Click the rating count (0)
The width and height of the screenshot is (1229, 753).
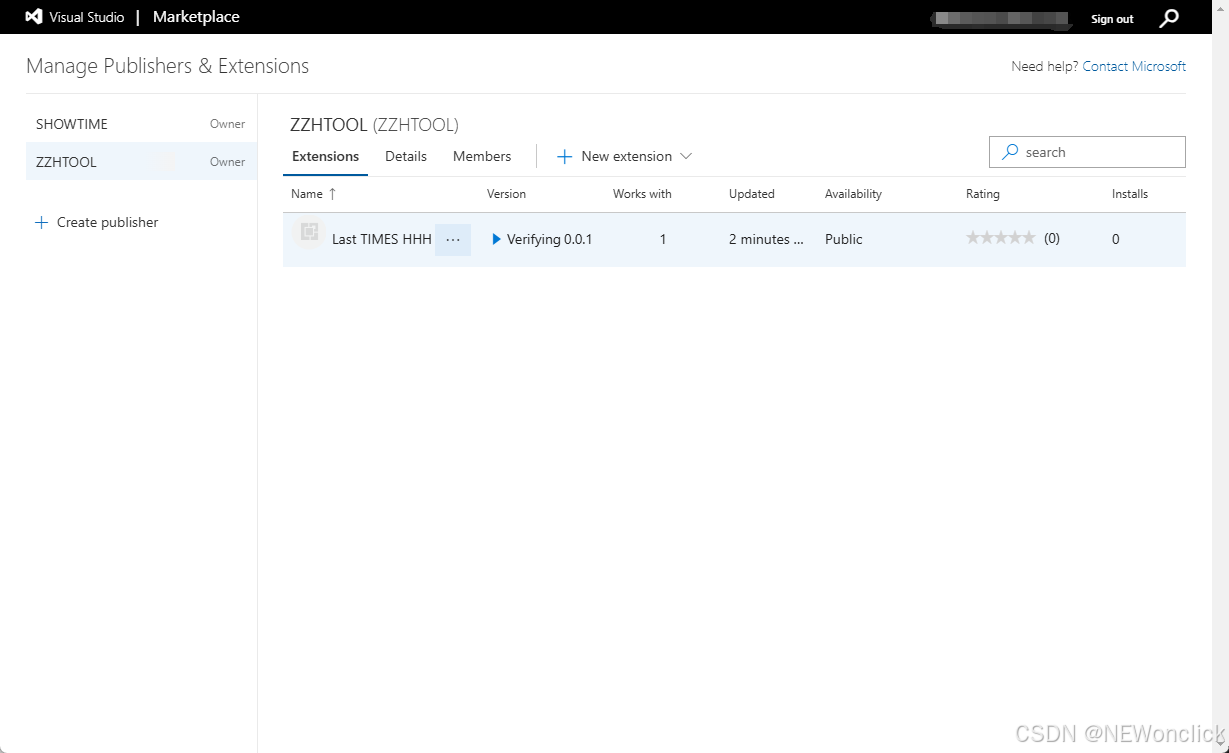pyautogui.click(x=1052, y=238)
